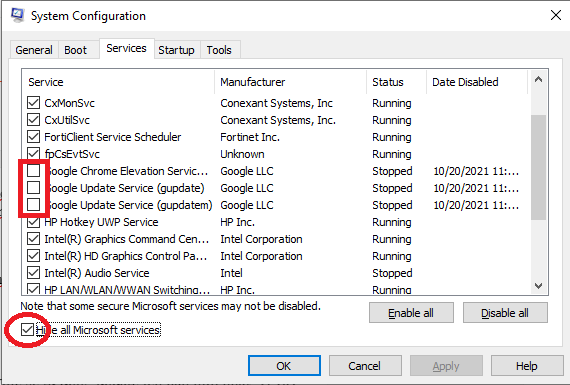Switch to the General tab
This screenshot has width=570, height=385.
click(x=34, y=50)
